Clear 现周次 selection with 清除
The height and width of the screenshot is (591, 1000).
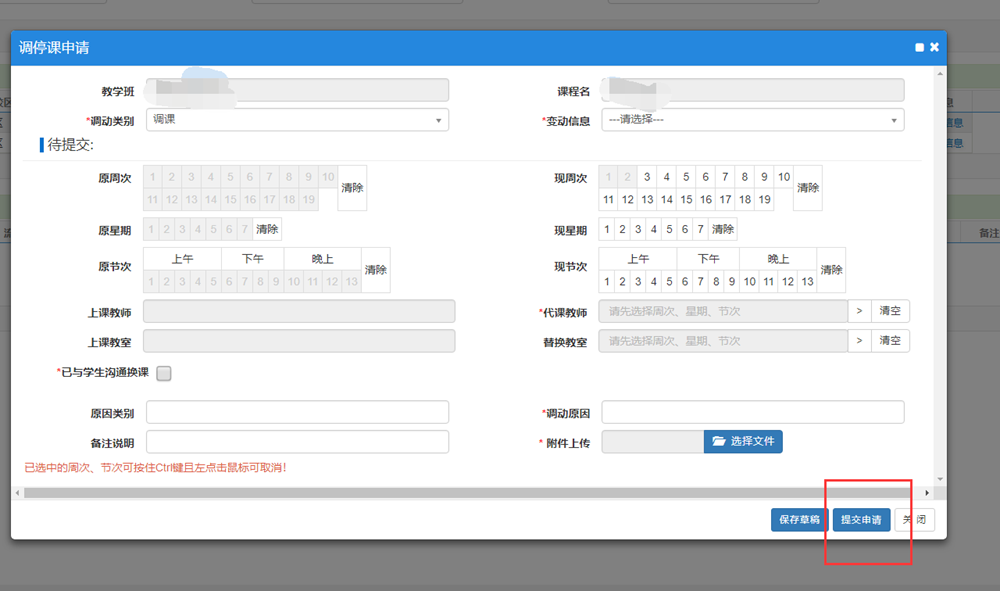[x=808, y=188]
